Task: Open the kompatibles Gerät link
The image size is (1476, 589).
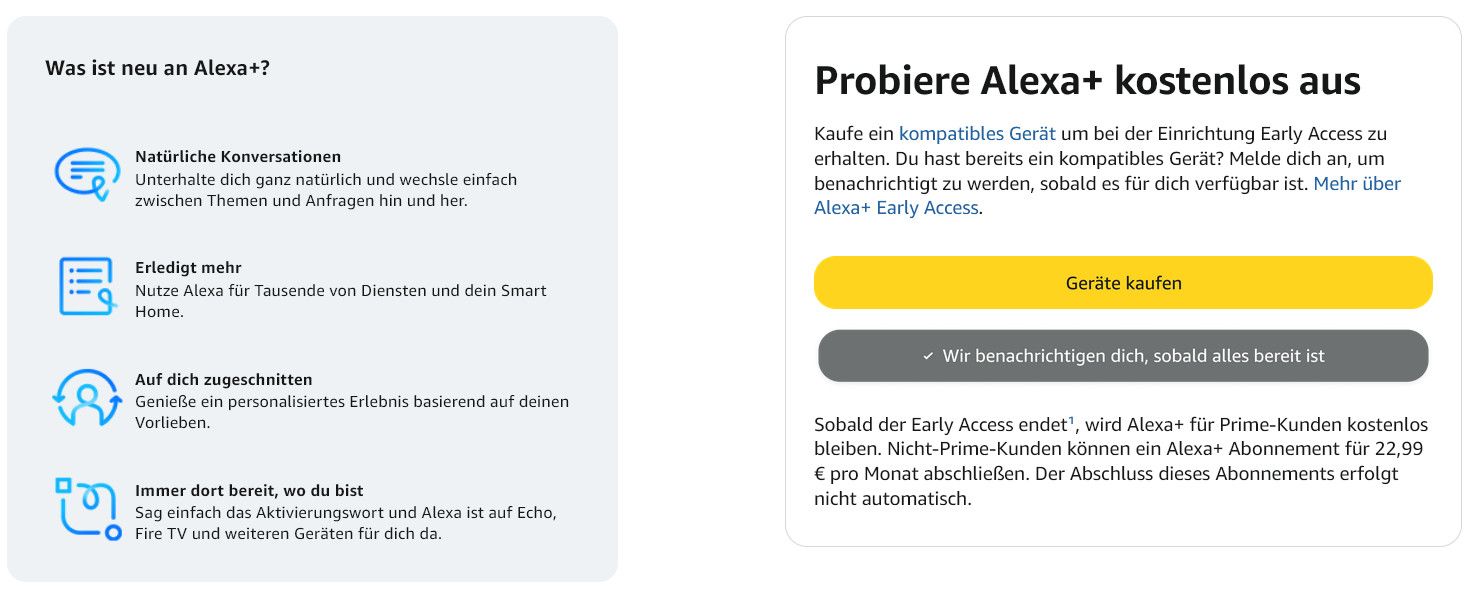Action: point(977,133)
